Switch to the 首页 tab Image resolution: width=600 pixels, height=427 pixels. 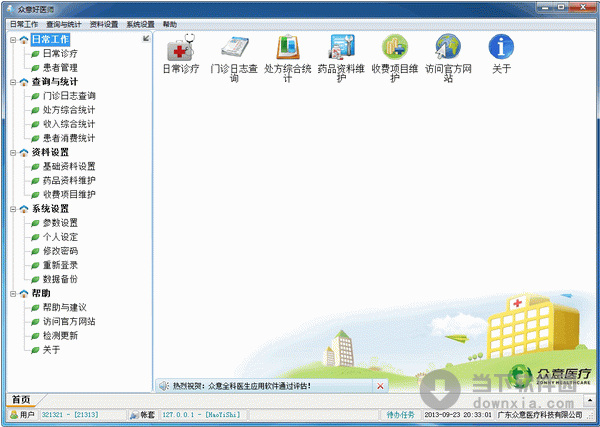tap(21, 400)
